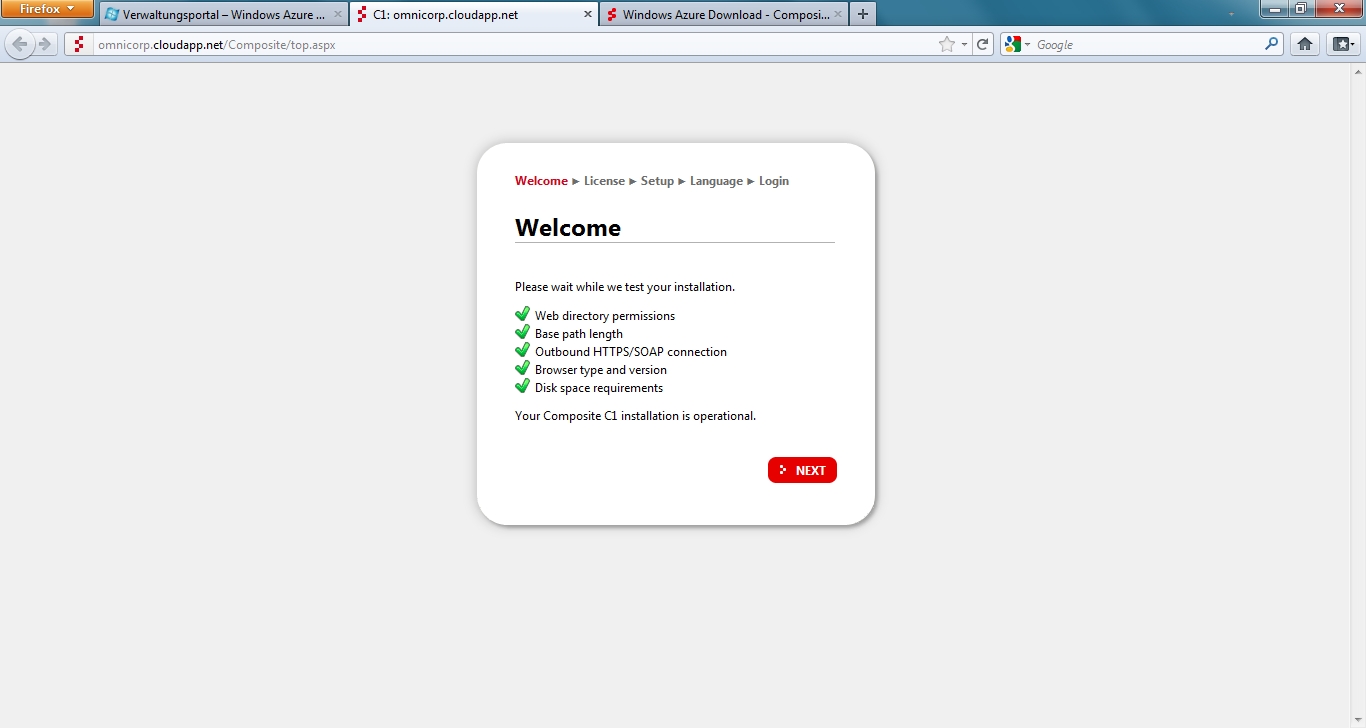Open the Firefox application menu
This screenshot has height=728, width=1366.
47,9
